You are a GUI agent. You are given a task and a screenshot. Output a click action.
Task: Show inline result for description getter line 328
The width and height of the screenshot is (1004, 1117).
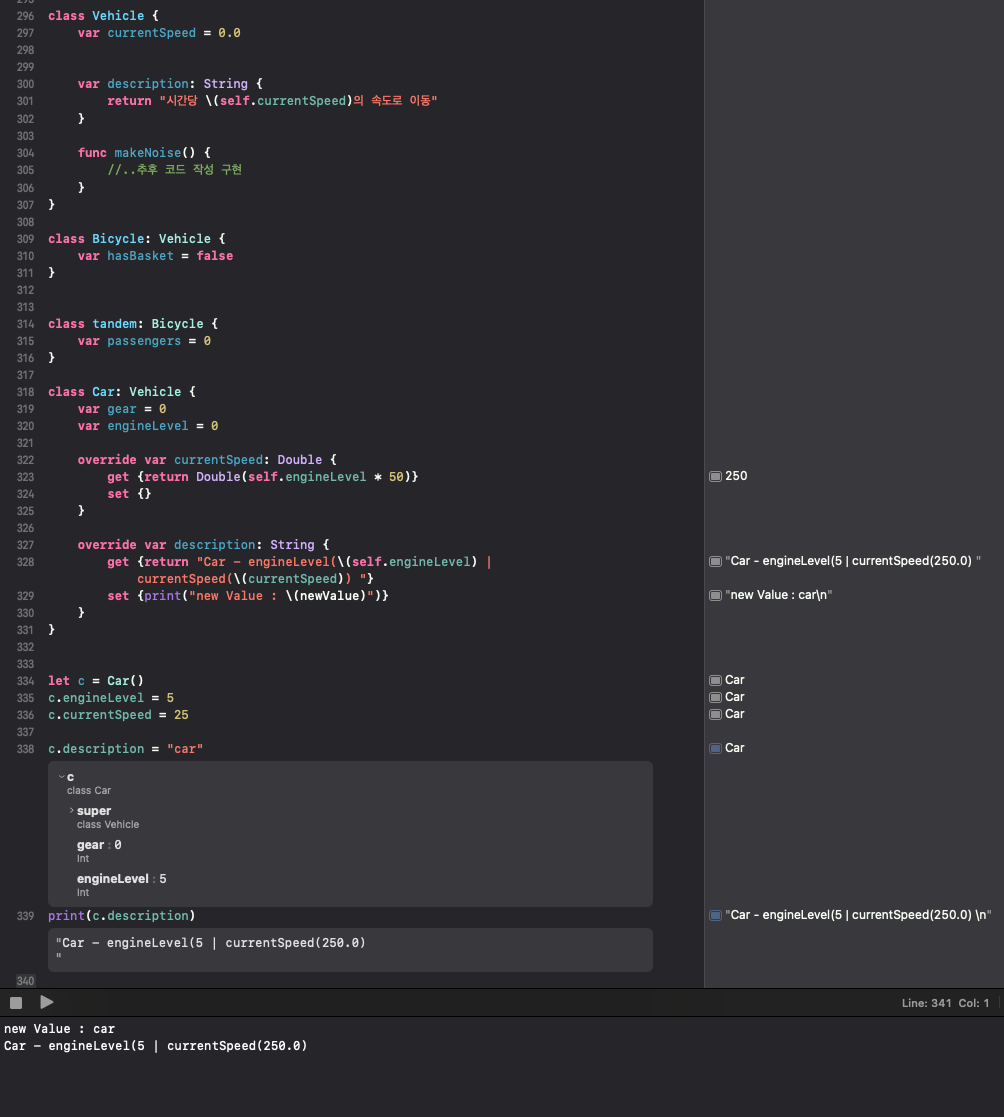tap(715, 561)
